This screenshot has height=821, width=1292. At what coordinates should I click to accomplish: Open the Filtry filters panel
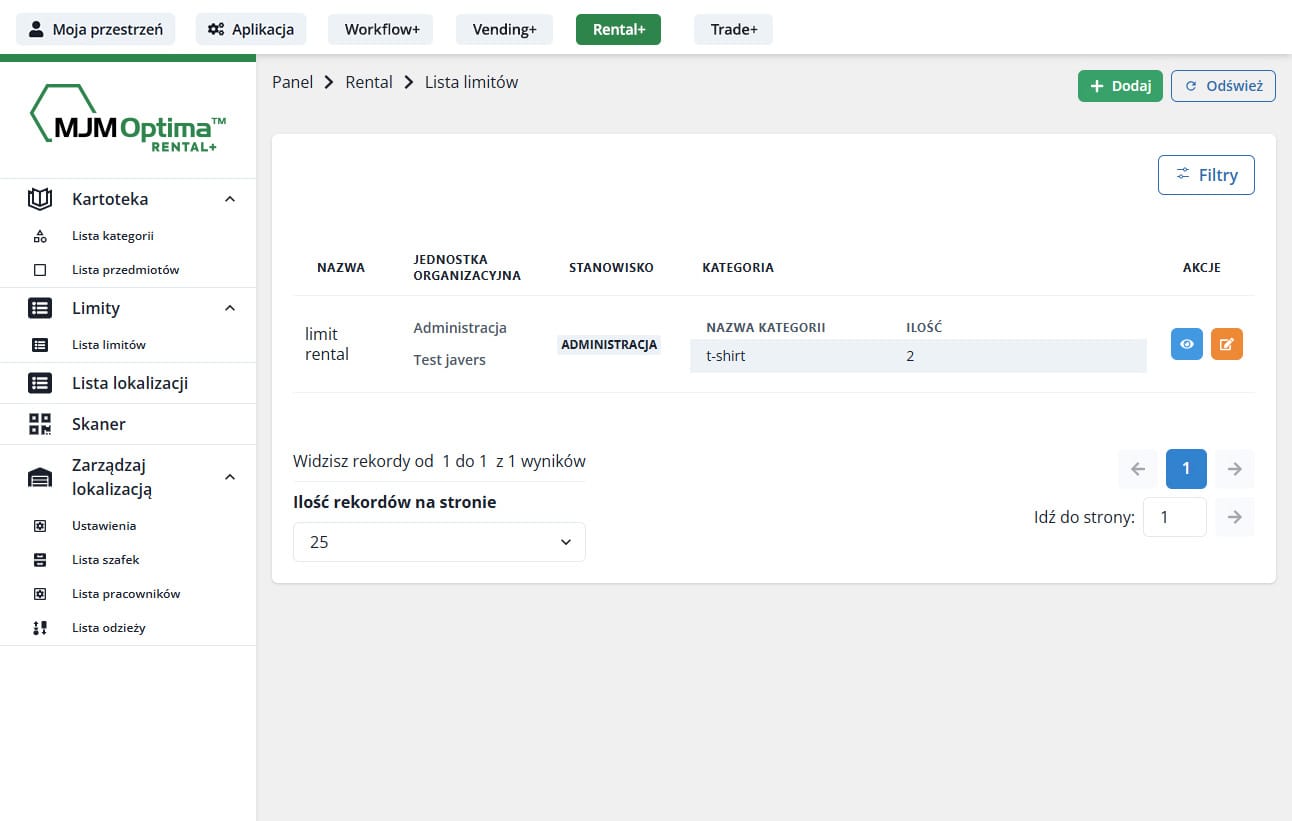click(x=1205, y=175)
